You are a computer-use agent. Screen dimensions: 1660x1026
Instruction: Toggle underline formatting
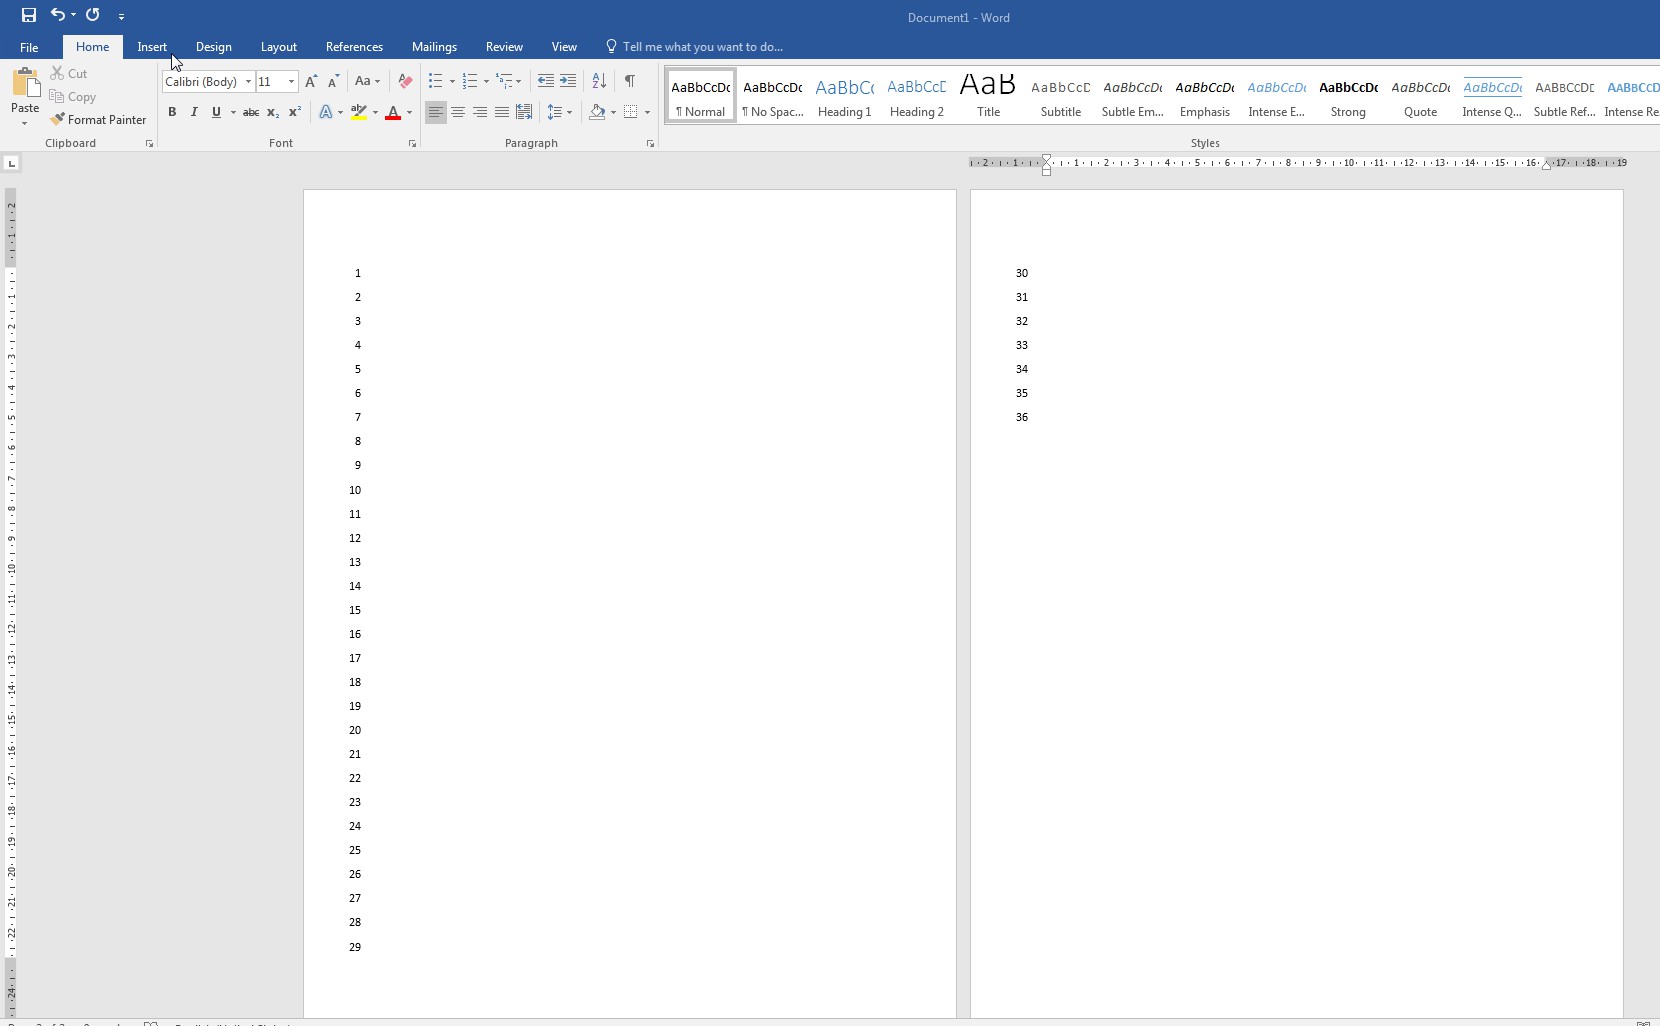point(216,112)
